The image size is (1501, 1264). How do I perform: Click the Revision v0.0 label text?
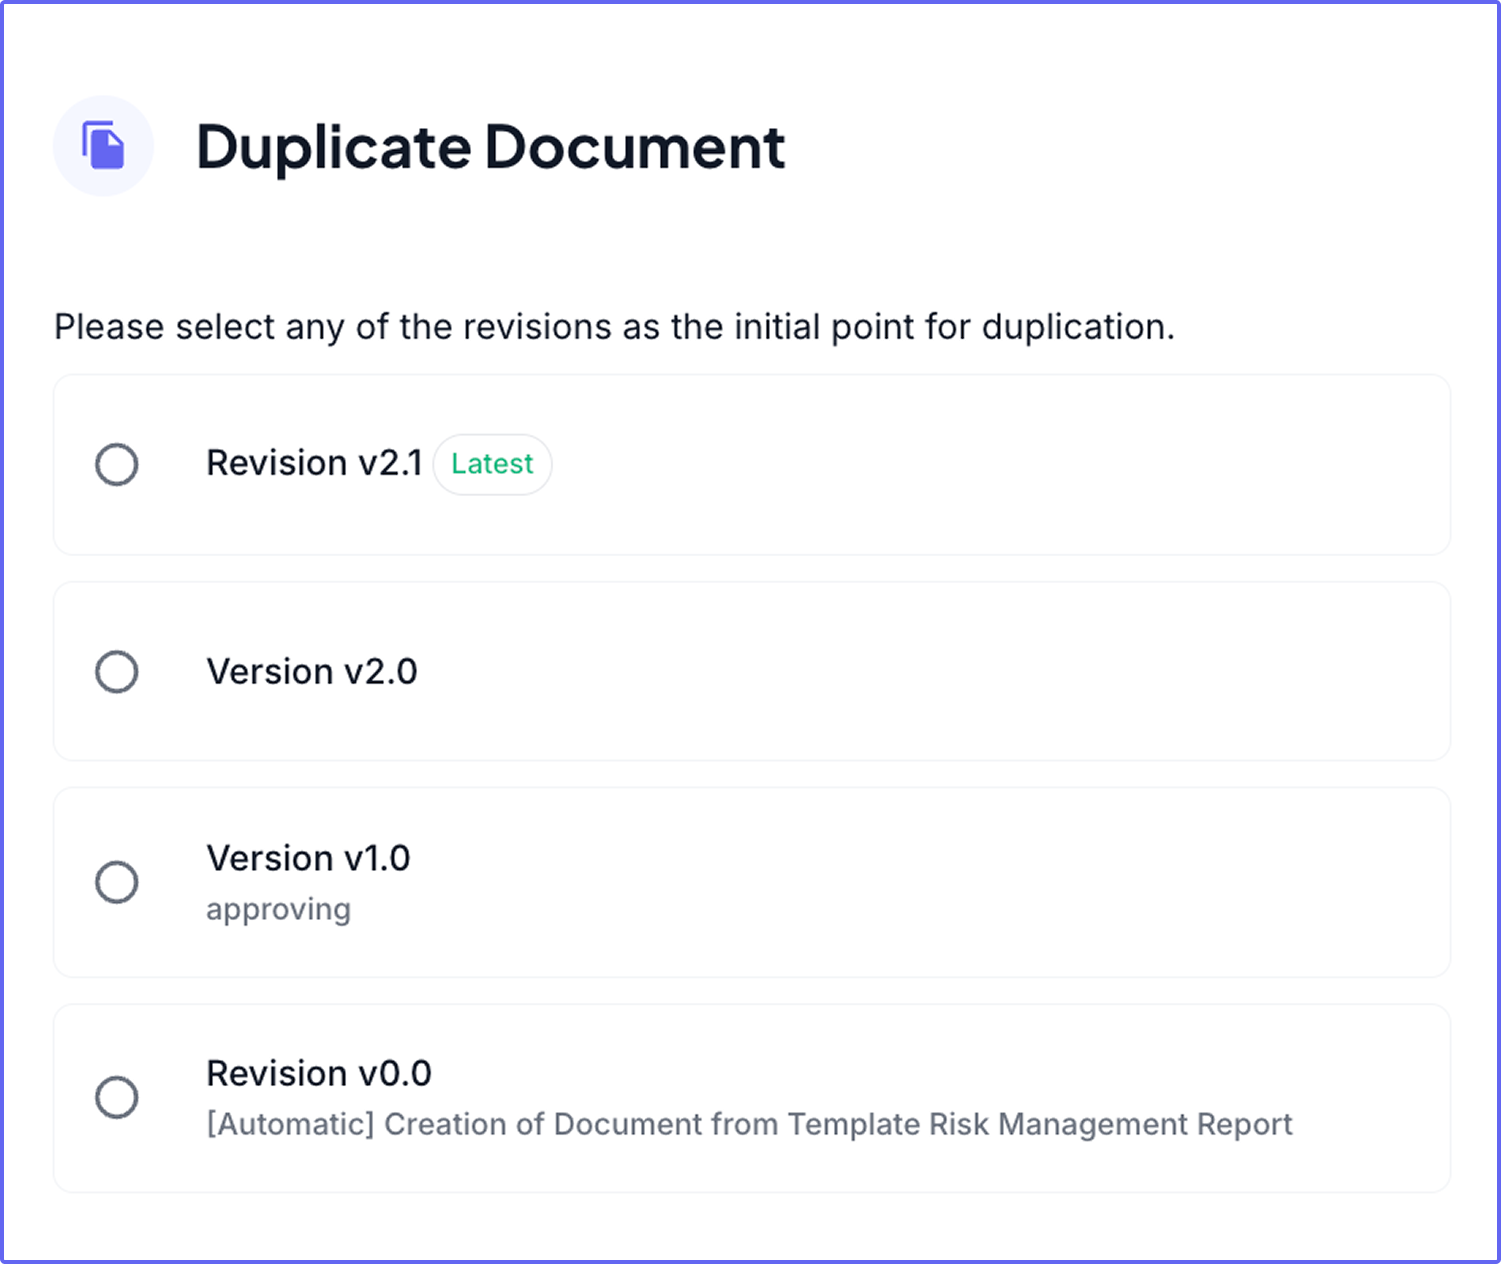(318, 1073)
